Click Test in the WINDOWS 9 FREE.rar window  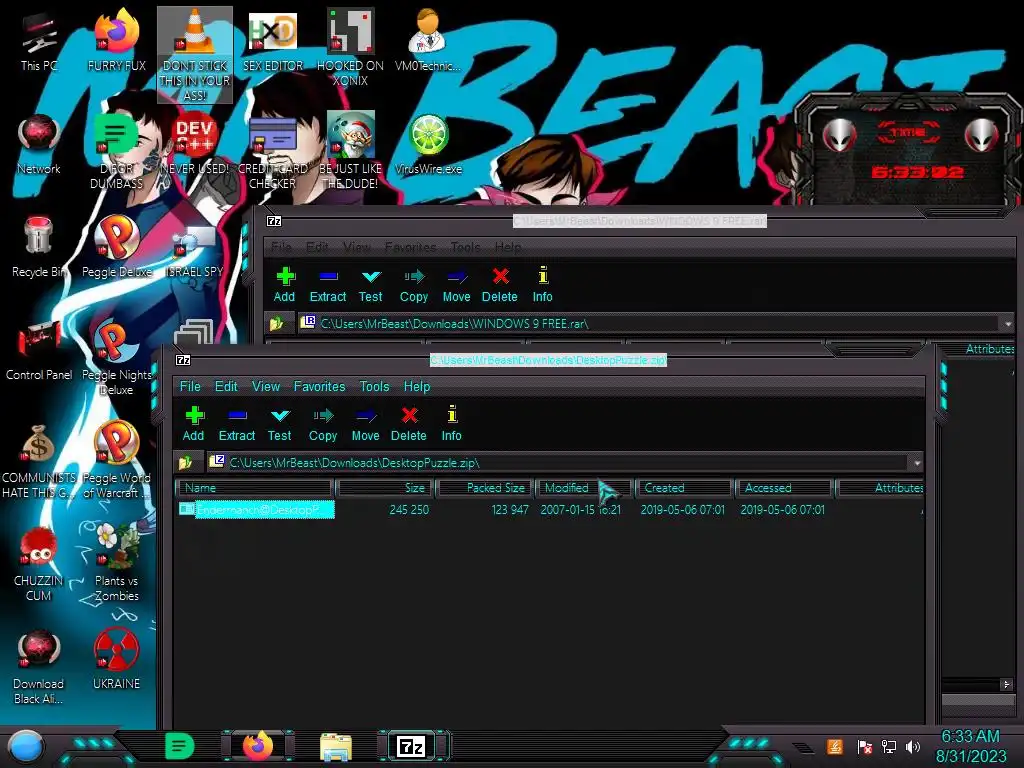[370, 285]
